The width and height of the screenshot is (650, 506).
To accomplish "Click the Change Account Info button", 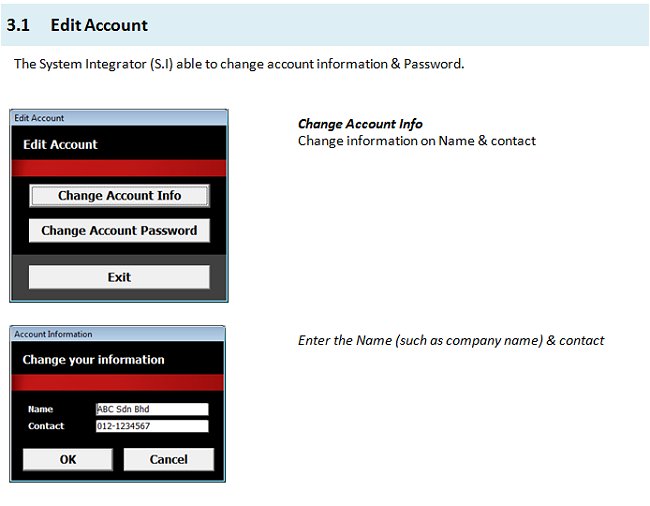I will (x=119, y=196).
